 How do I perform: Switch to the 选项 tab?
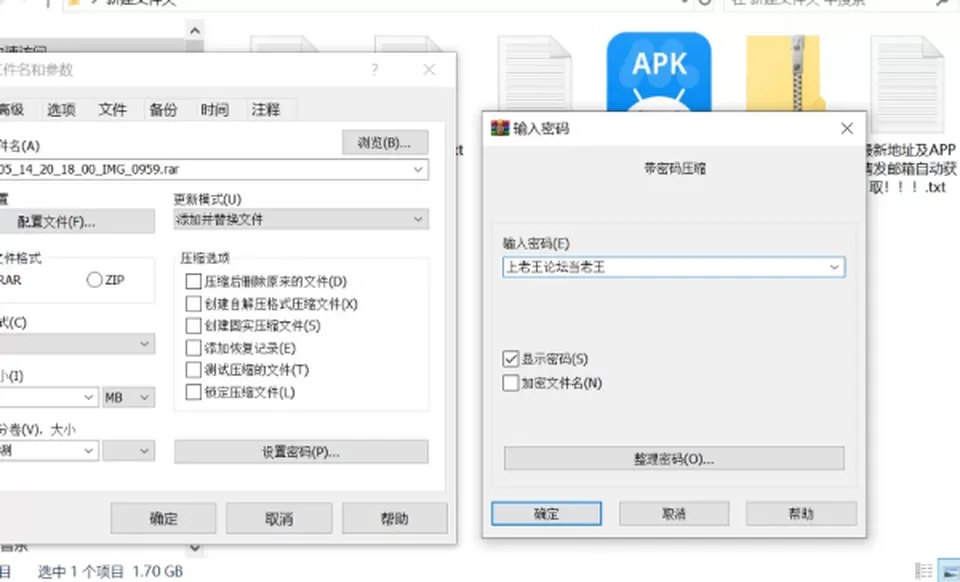coord(61,110)
